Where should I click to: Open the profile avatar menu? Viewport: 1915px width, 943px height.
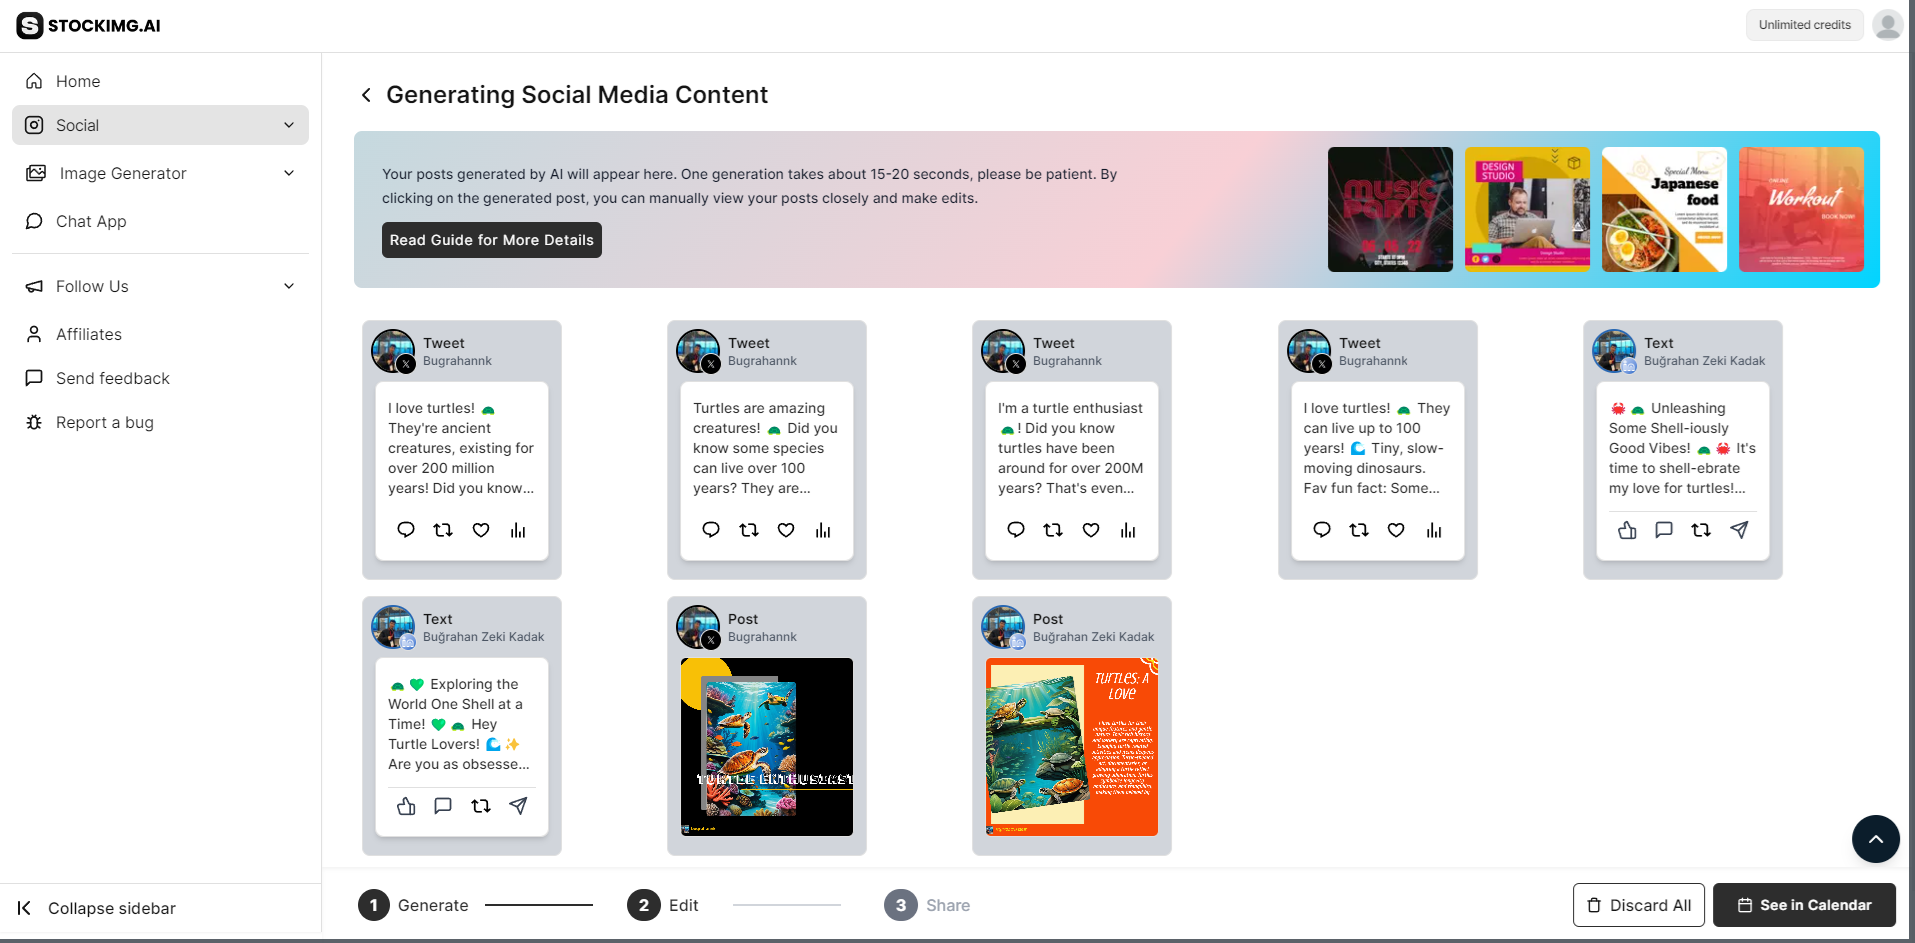[x=1888, y=24]
